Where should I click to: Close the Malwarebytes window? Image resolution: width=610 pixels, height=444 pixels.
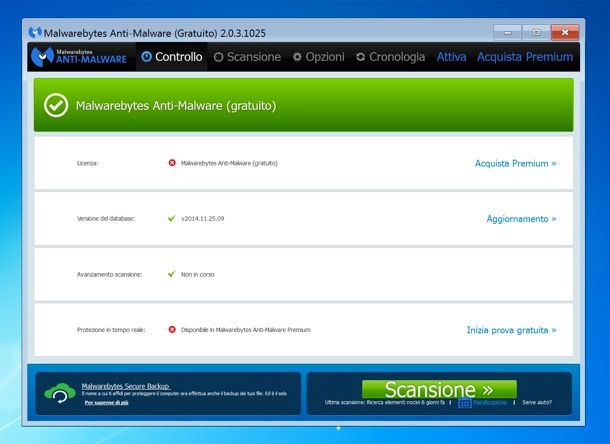[565, 32]
